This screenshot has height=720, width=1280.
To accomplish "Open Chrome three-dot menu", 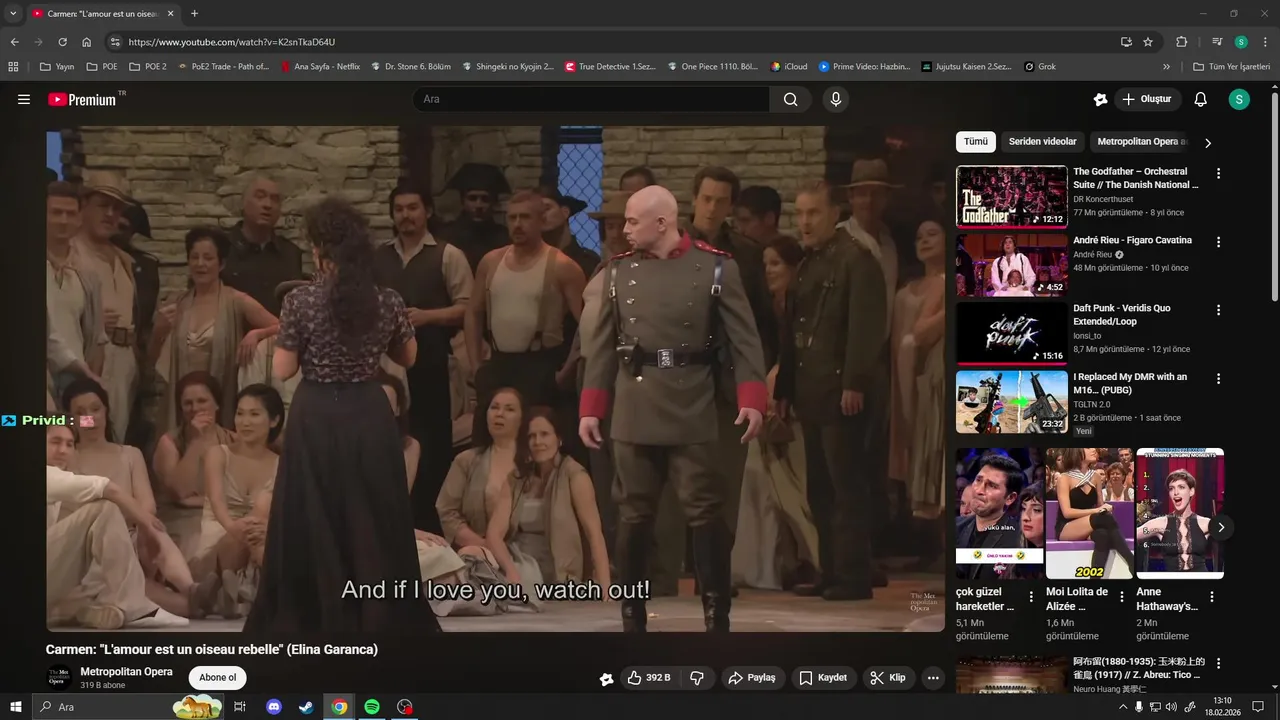I will click(x=1264, y=42).
